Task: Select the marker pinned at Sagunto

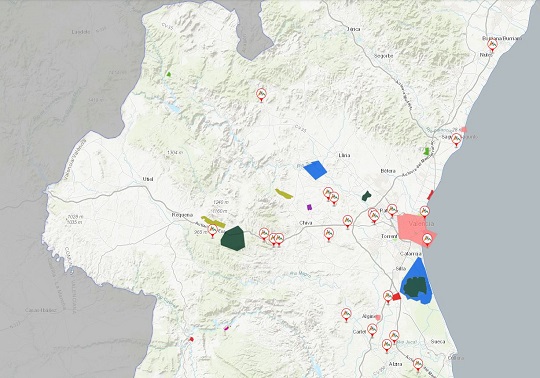Action: pos(456,139)
